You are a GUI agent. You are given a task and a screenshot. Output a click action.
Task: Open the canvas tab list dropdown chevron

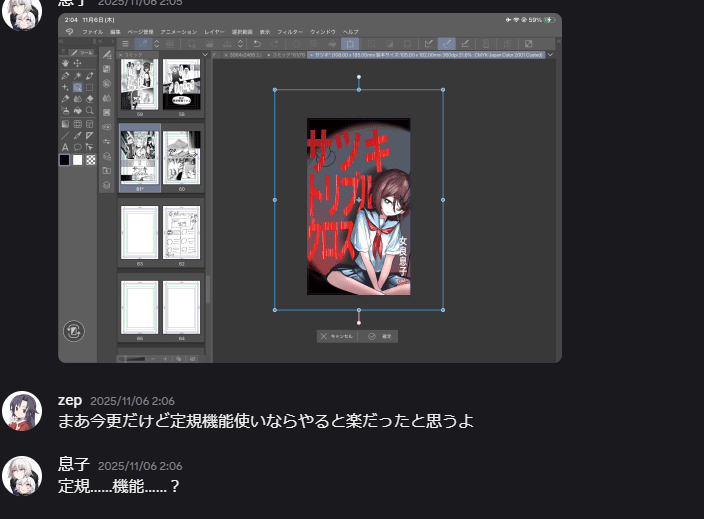pos(550,55)
